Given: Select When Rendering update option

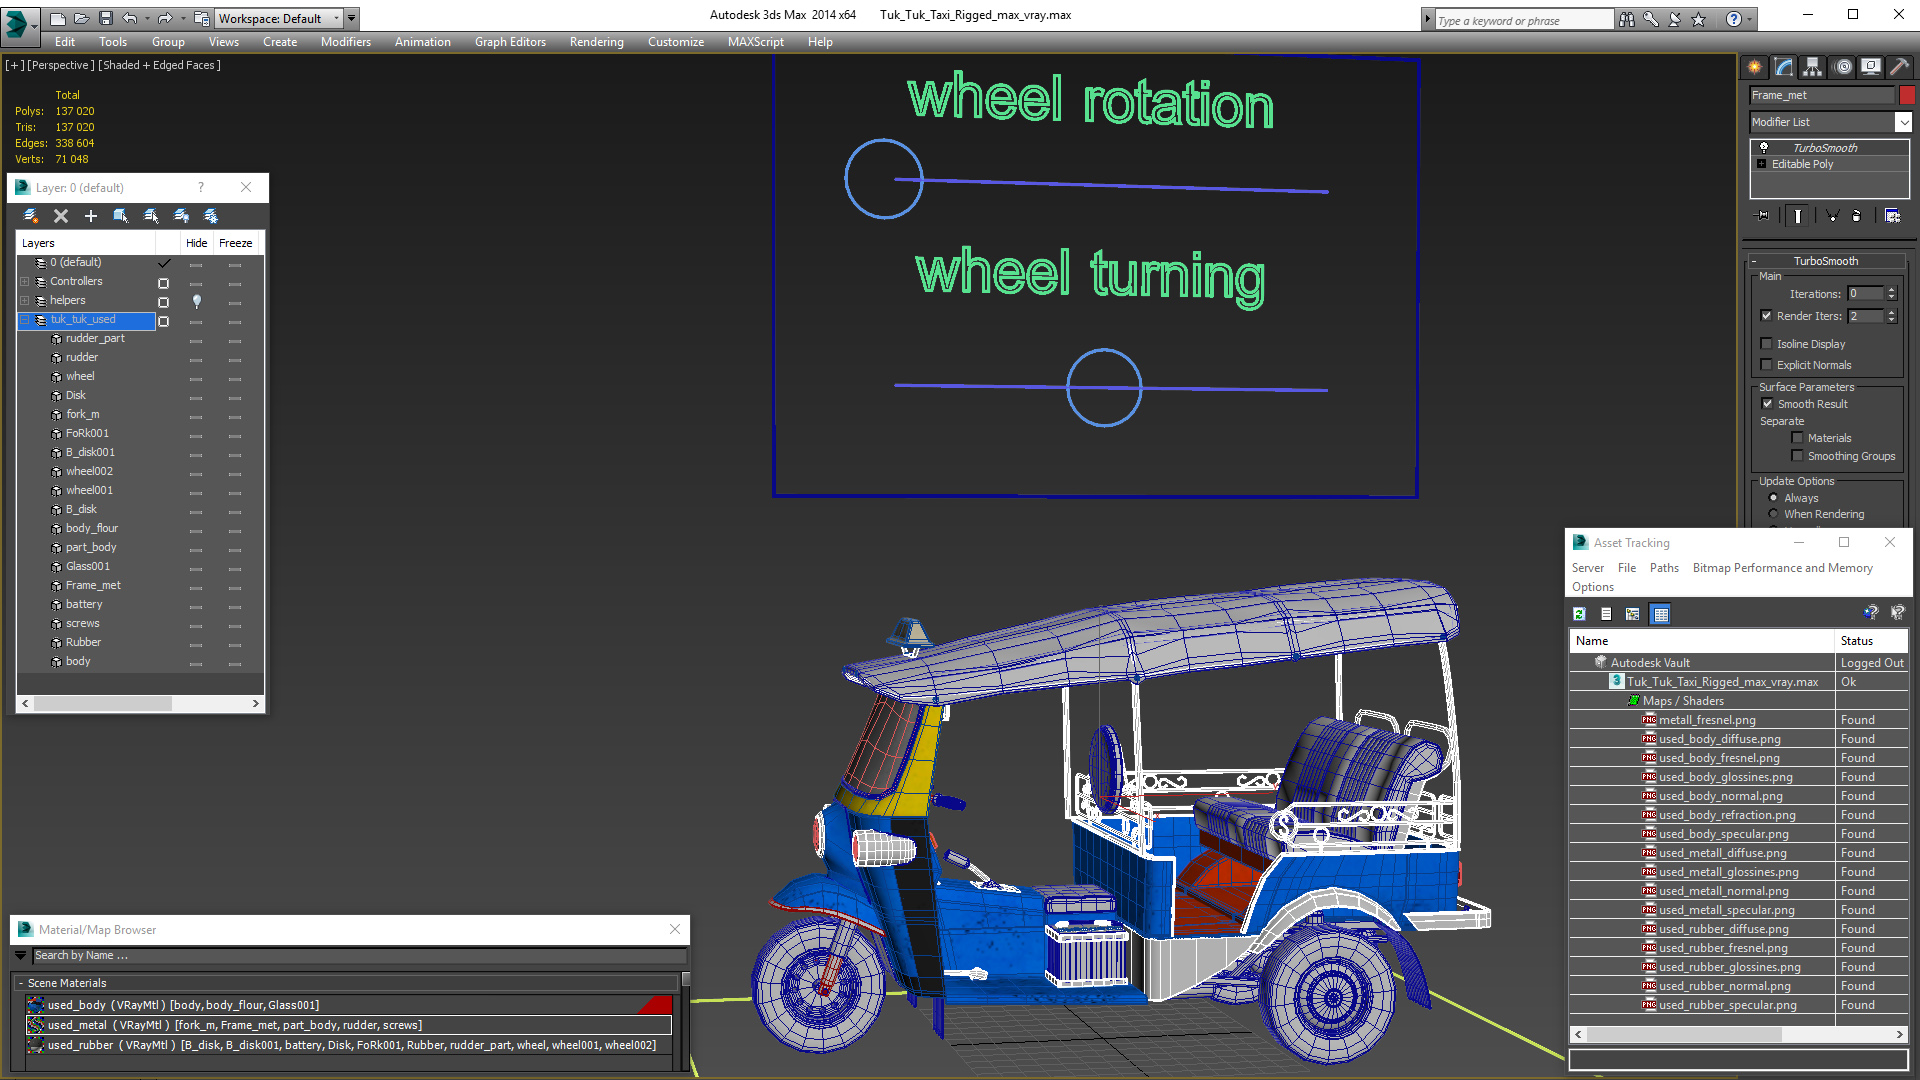Looking at the screenshot, I should [1773, 514].
